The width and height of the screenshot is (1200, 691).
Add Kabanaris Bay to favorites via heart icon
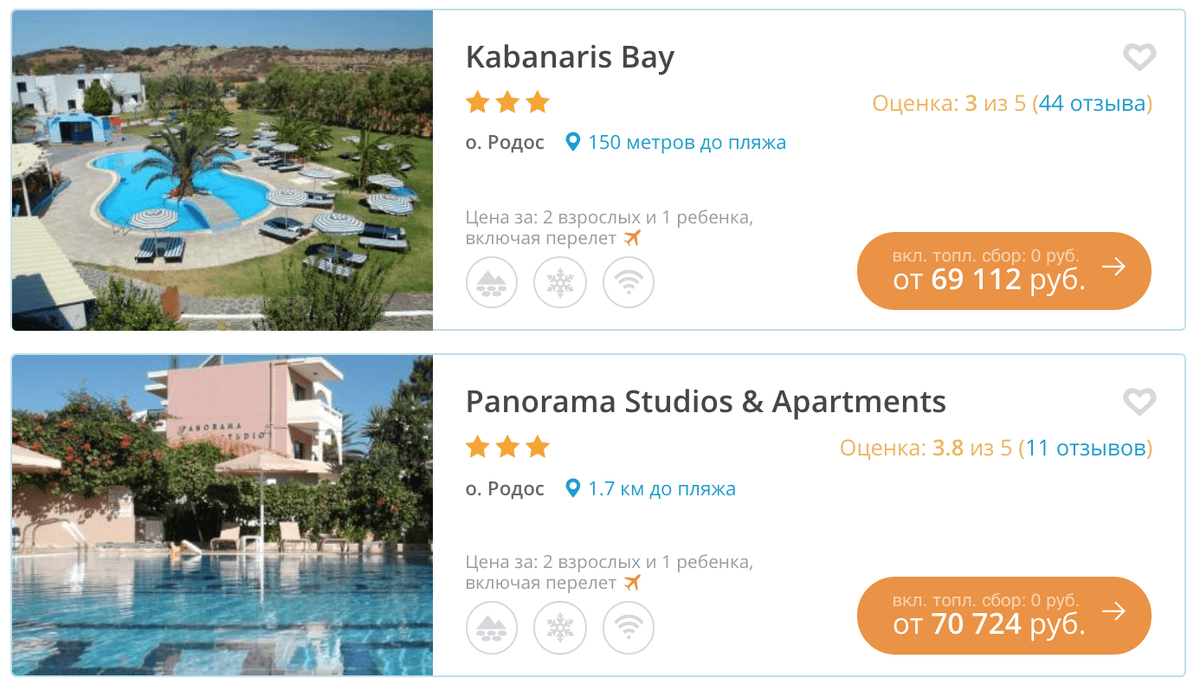(1139, 58)
